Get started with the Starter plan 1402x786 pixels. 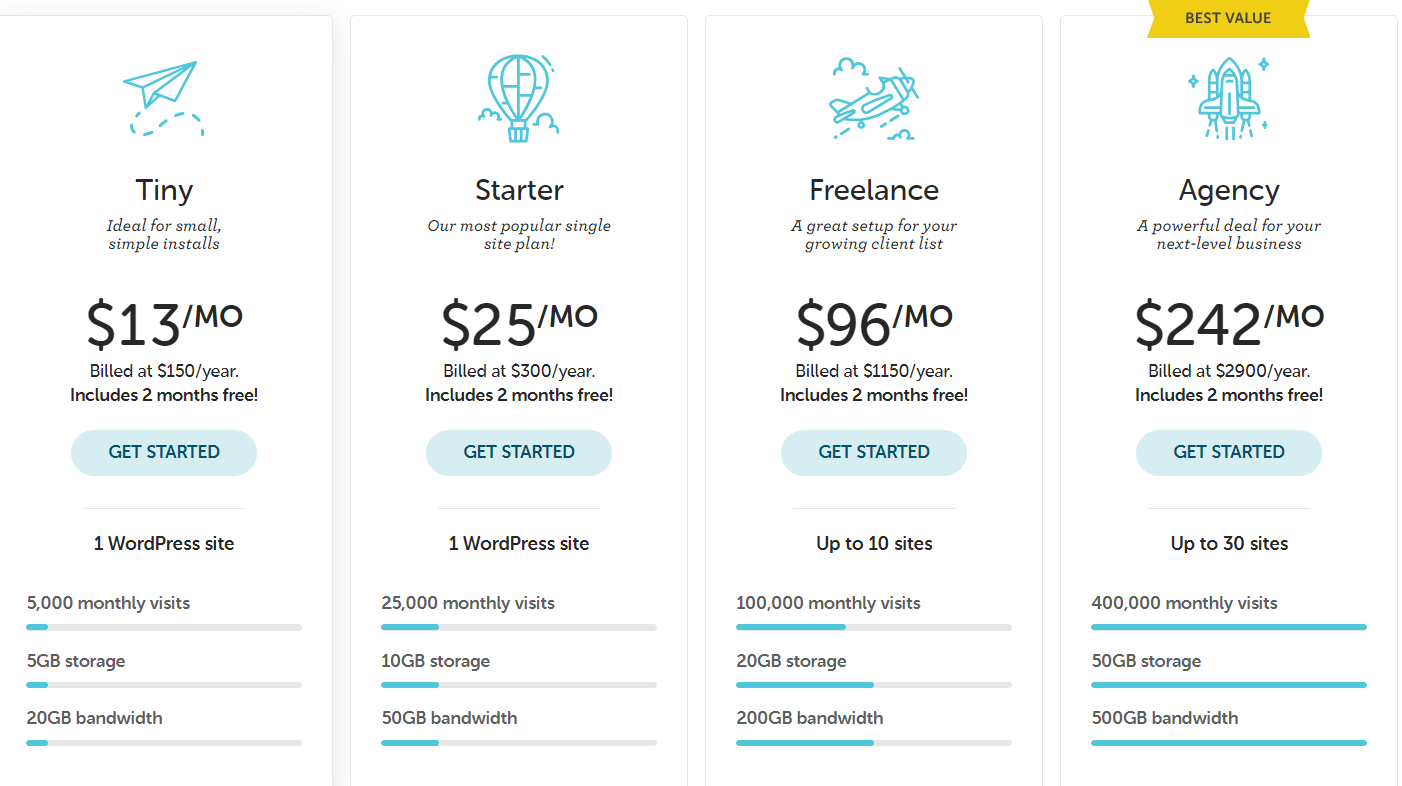coord(519,452)
